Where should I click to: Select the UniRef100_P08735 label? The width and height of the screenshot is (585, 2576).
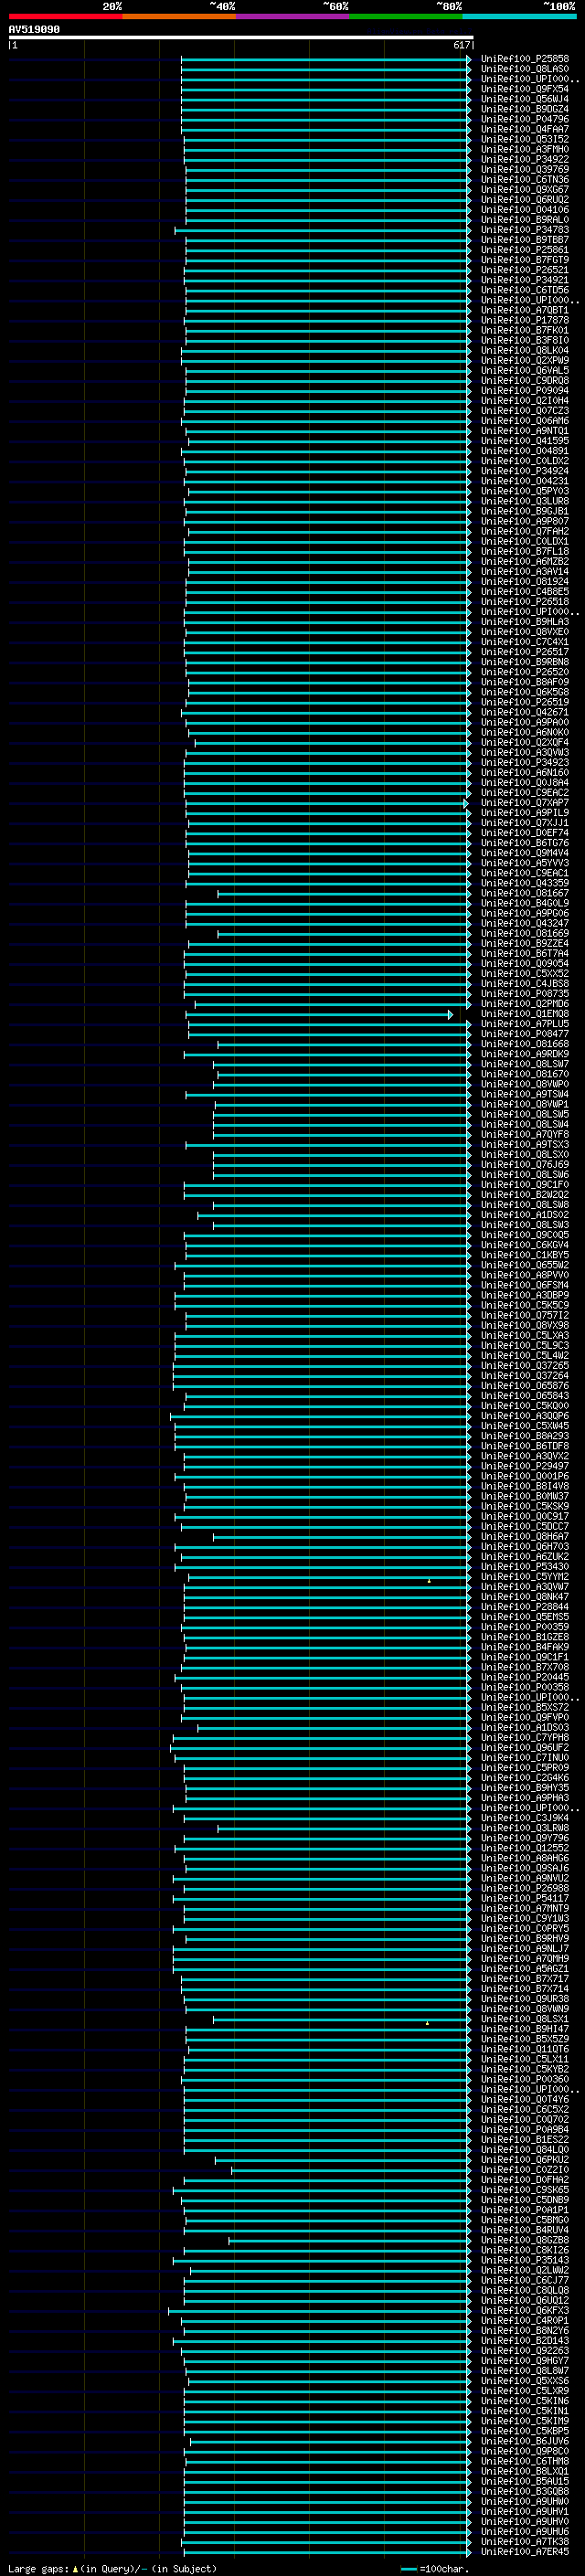tap(525, 993)
